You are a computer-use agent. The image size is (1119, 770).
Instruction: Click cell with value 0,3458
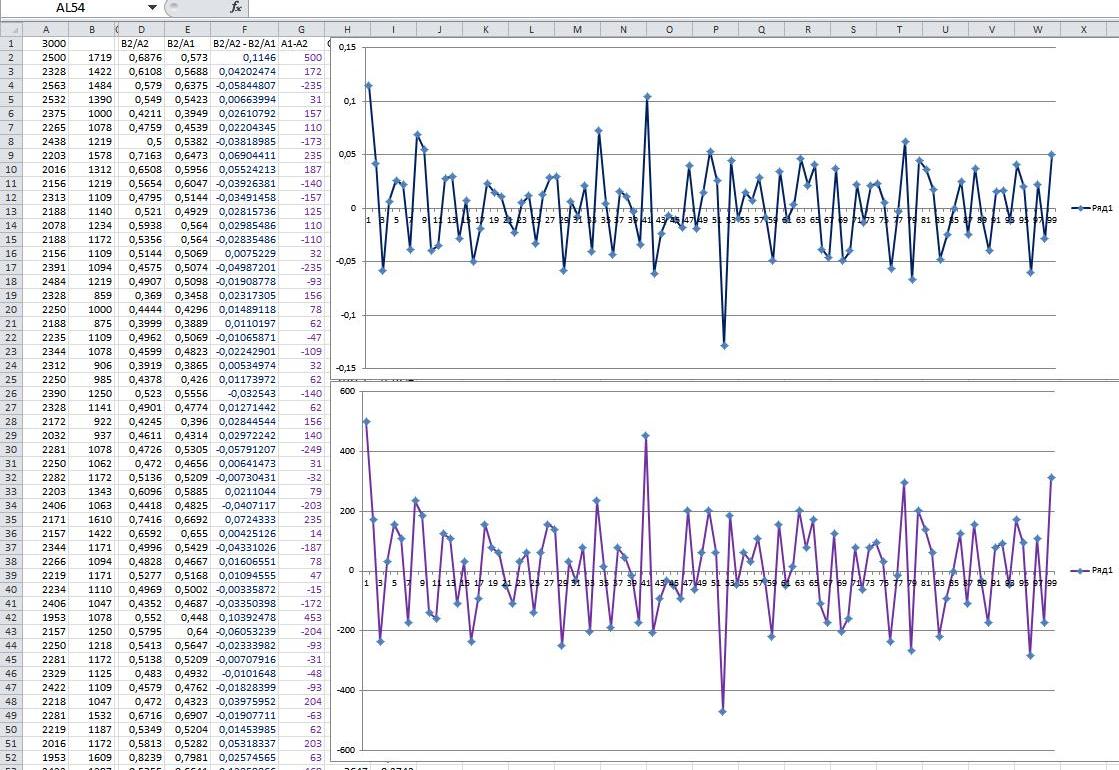188,295
